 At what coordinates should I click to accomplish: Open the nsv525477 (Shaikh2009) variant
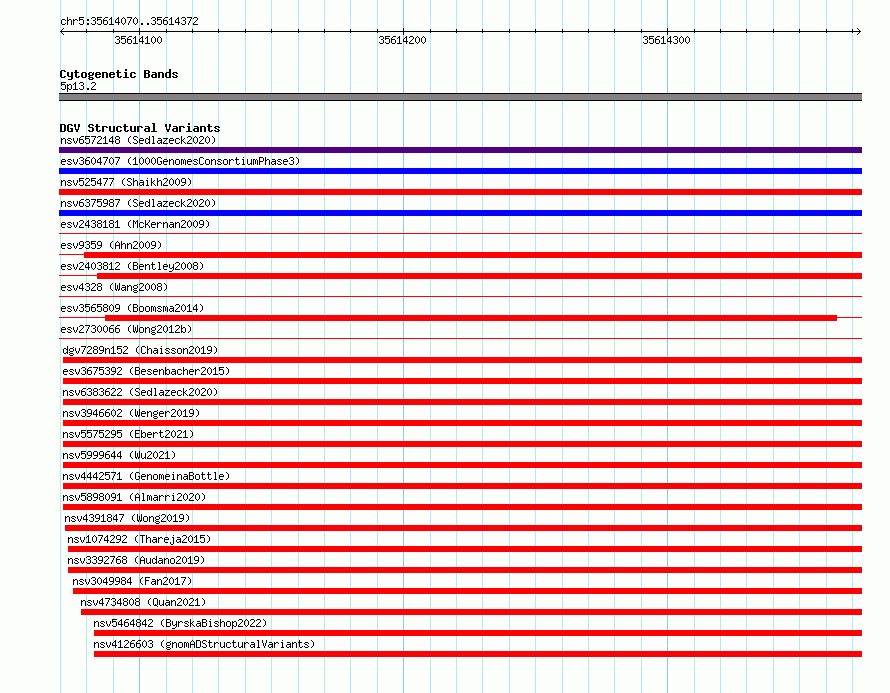tap(126, 182)
